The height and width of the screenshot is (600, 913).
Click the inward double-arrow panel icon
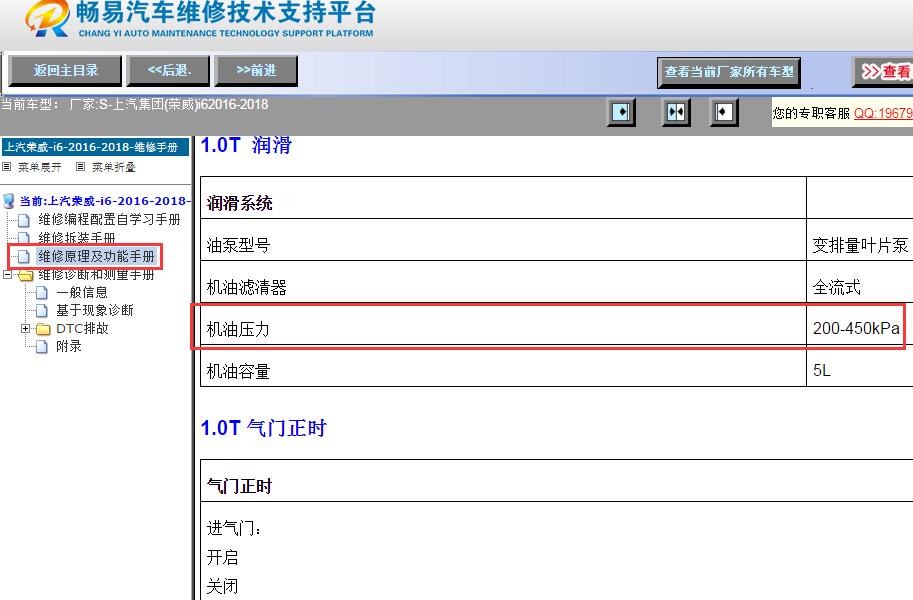676,112
